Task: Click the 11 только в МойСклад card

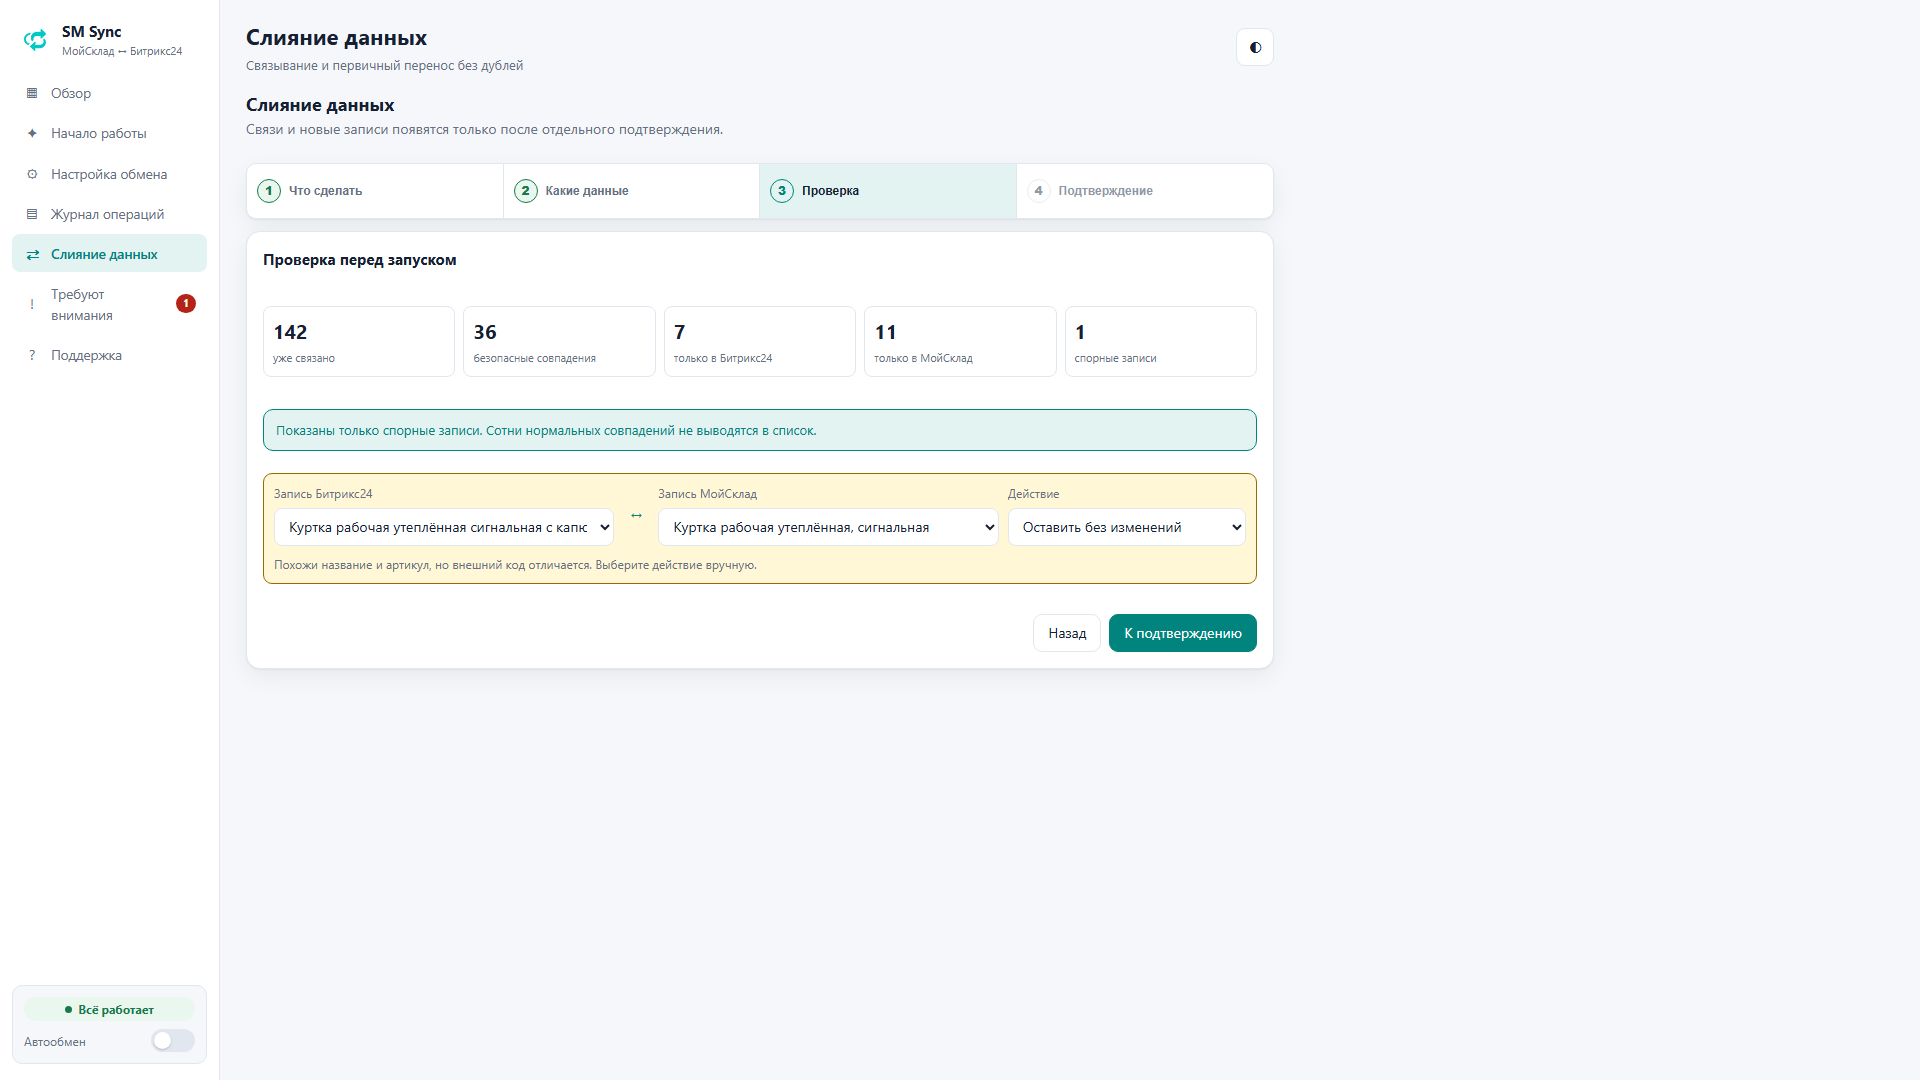Action: point(960,342)
